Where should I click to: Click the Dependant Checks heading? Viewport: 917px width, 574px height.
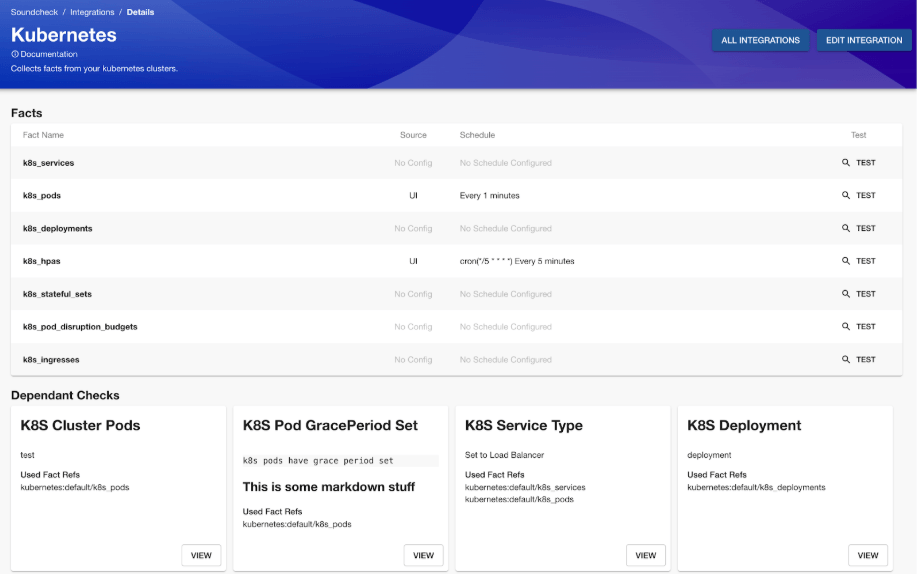65,395
